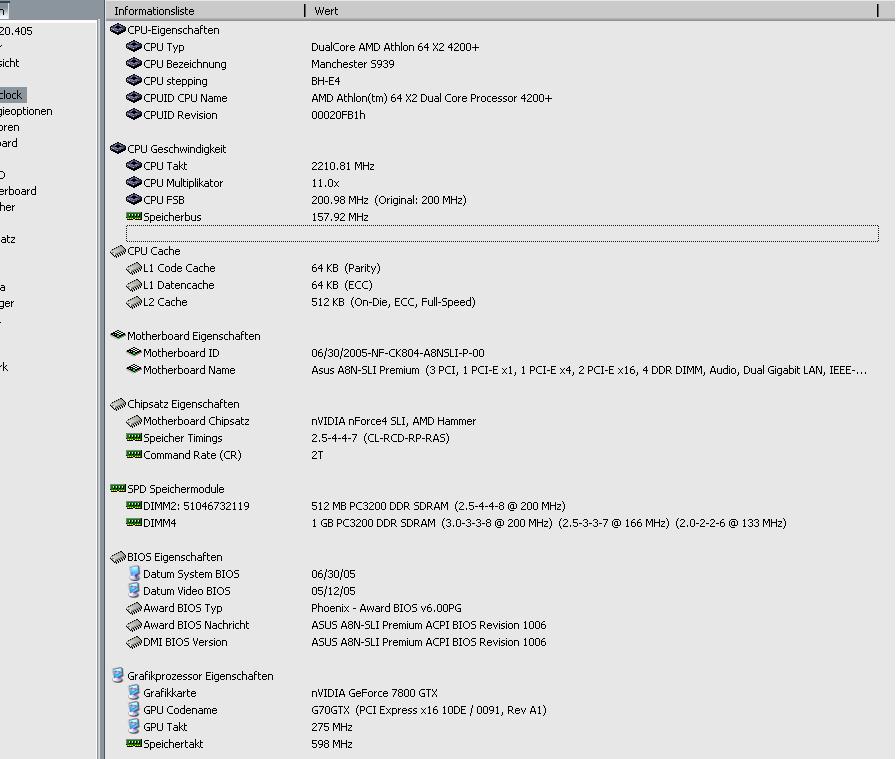The width and height of the screenshot is (896, 759).
Task: Click the icon beside L1 Code Cache
Action: click(x=134, y=268)
